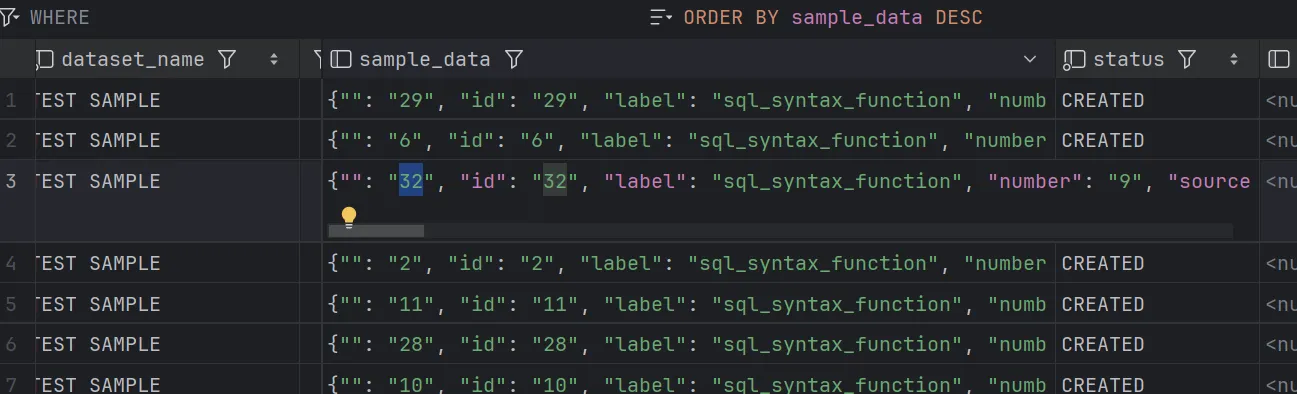The image size is (1297, 394).
Task: Select row number 6
Action: tap(11, 344)
